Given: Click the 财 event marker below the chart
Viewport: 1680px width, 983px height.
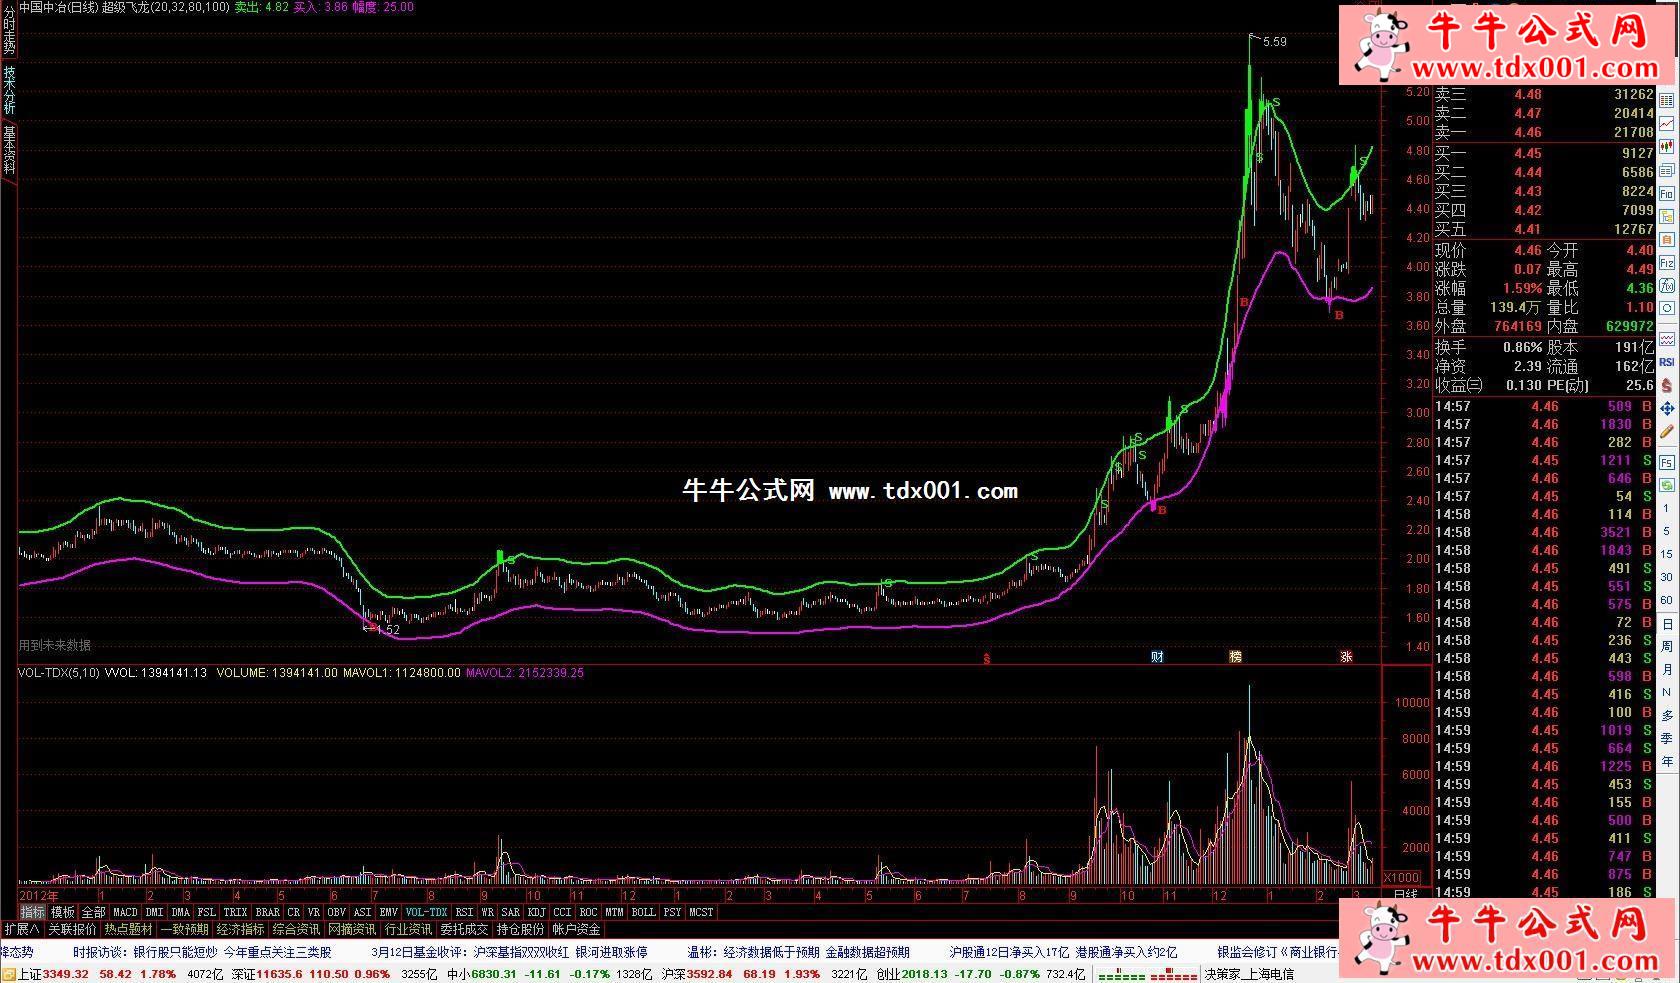Looking at the screenshot, I should [x=1157, y=657].
